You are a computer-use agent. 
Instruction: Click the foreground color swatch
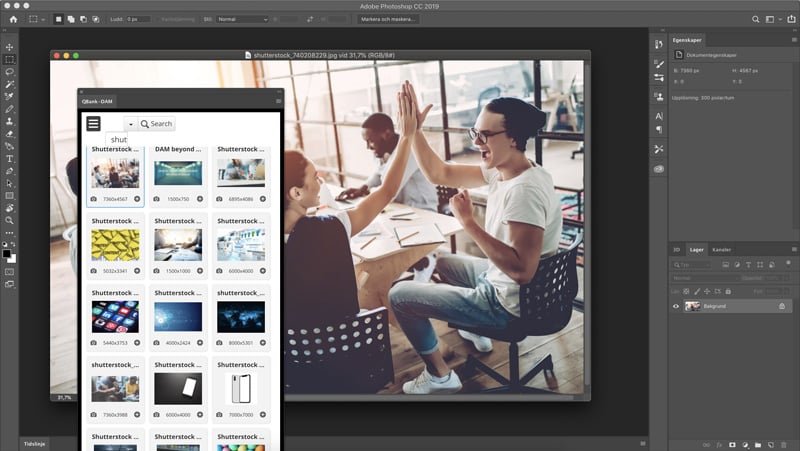click(x=7, y=254)
